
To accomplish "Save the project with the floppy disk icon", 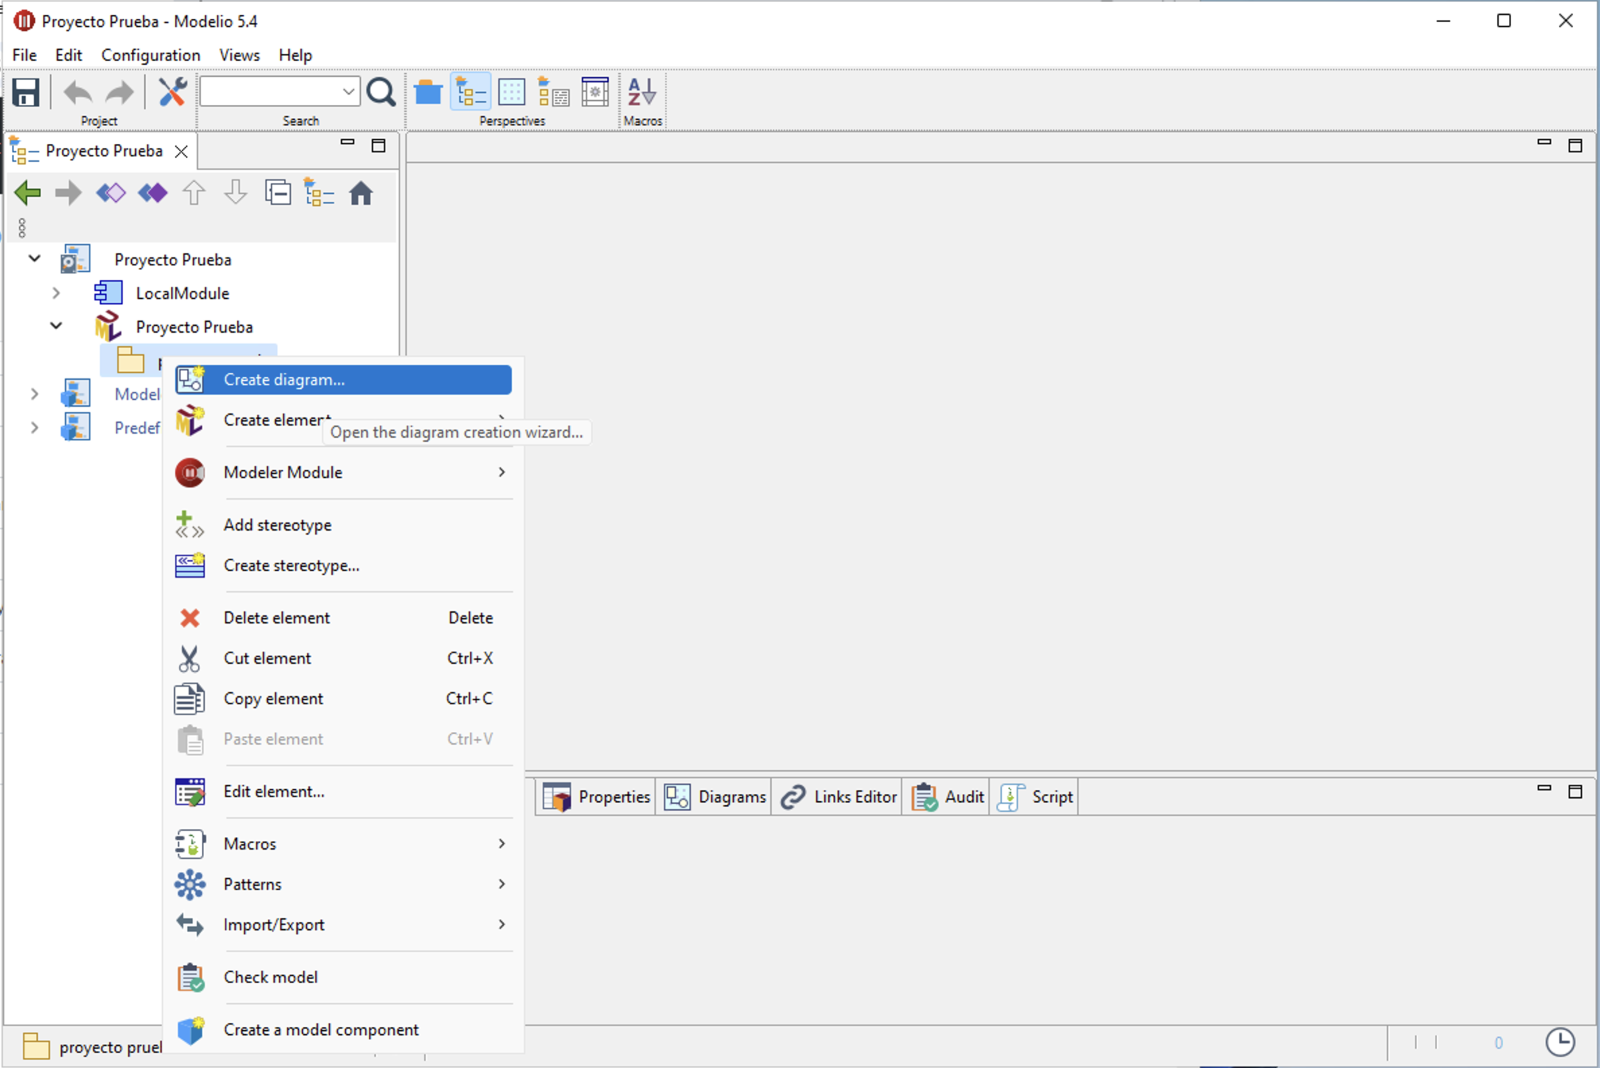I will click(26, 92).
